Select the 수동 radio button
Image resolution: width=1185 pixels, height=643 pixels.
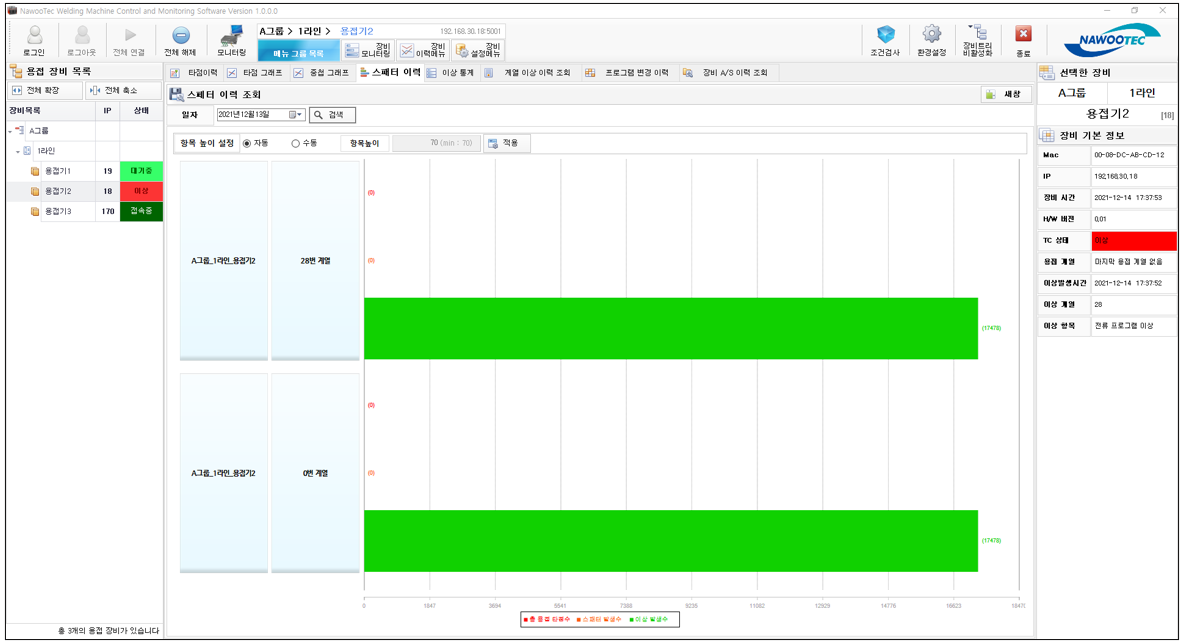295,144
